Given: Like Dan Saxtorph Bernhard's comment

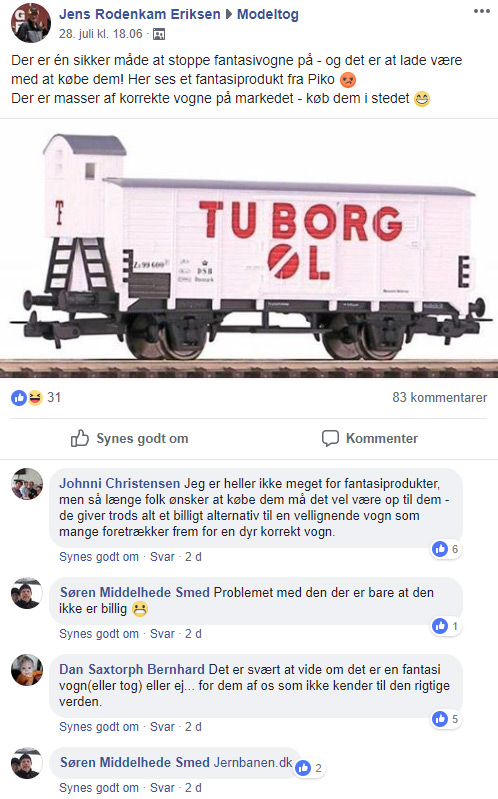Looking at the screenshot, I should coord(99,727).
